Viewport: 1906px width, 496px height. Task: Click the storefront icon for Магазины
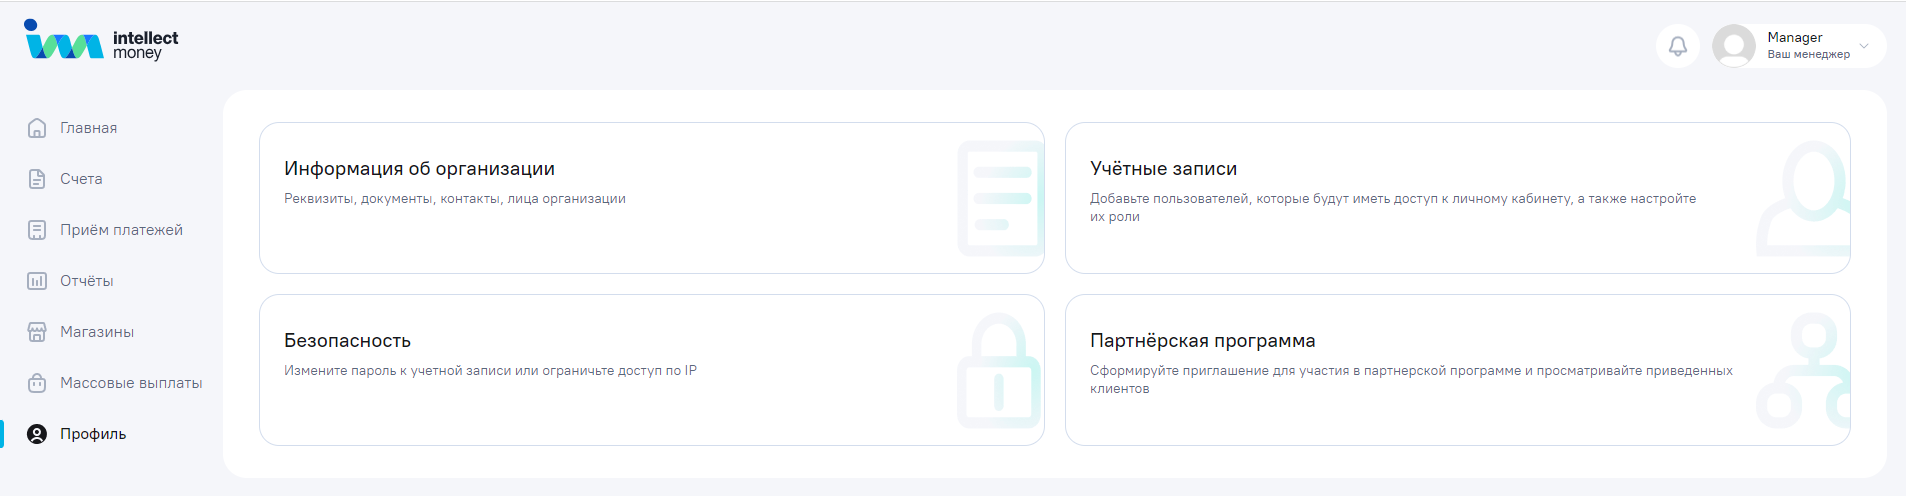click(x=37, y=332)
